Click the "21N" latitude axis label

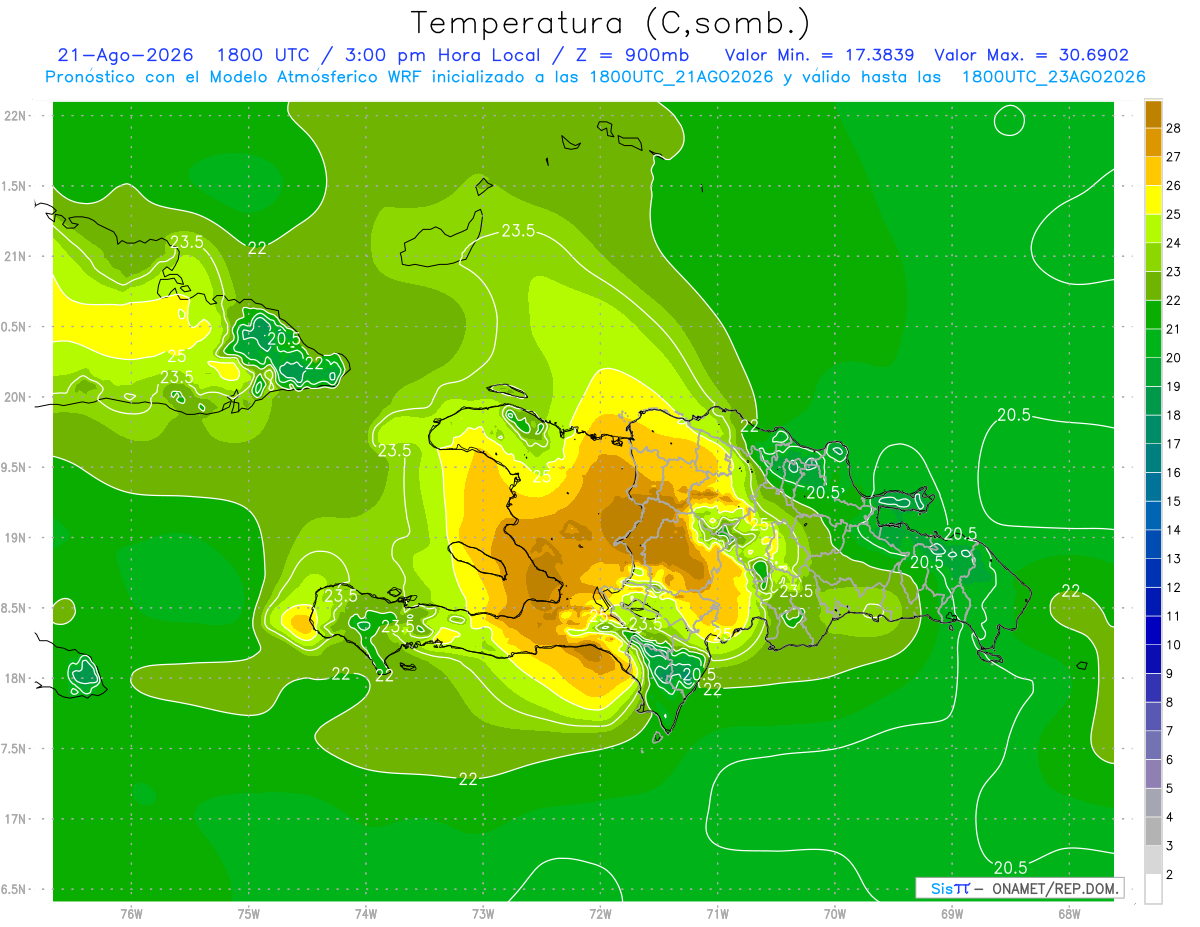pyautogui.click(x=16, y=257)
